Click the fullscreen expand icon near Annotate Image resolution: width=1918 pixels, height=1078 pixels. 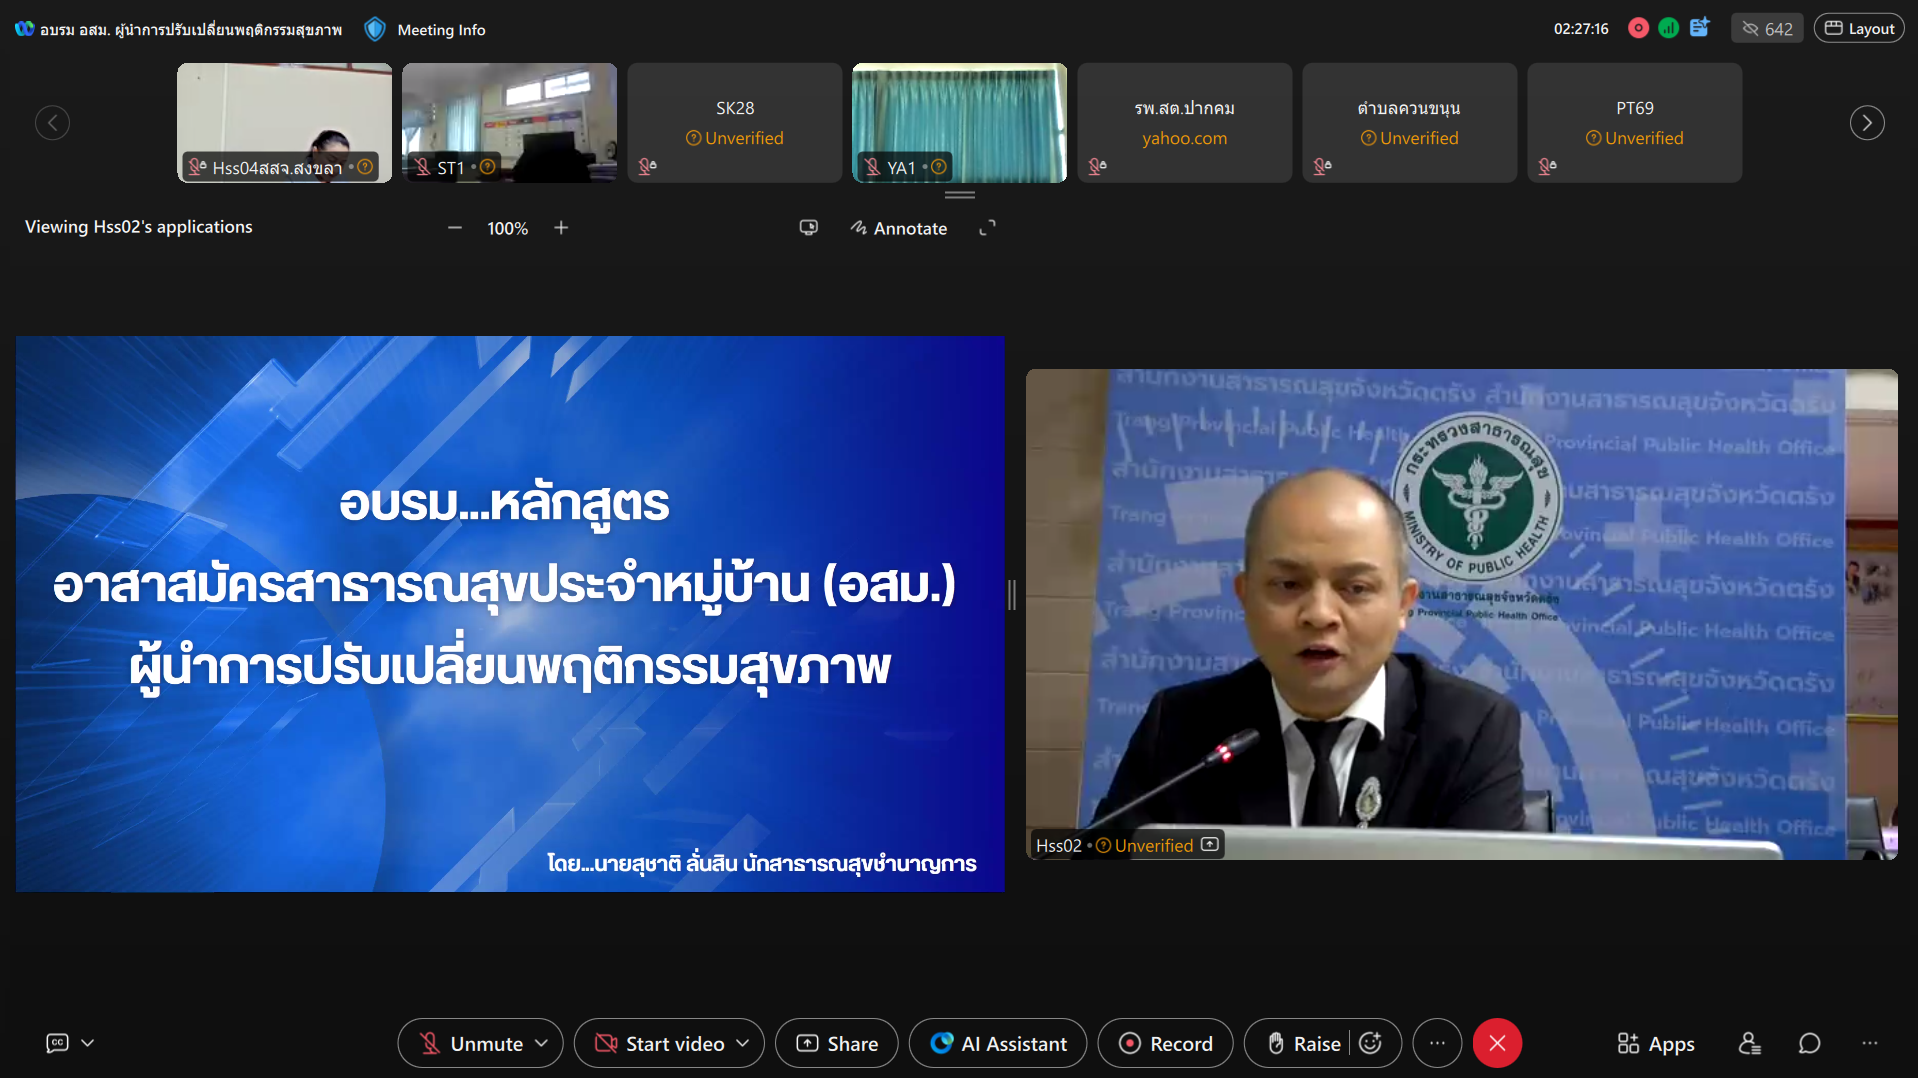(x=987, y=228)
